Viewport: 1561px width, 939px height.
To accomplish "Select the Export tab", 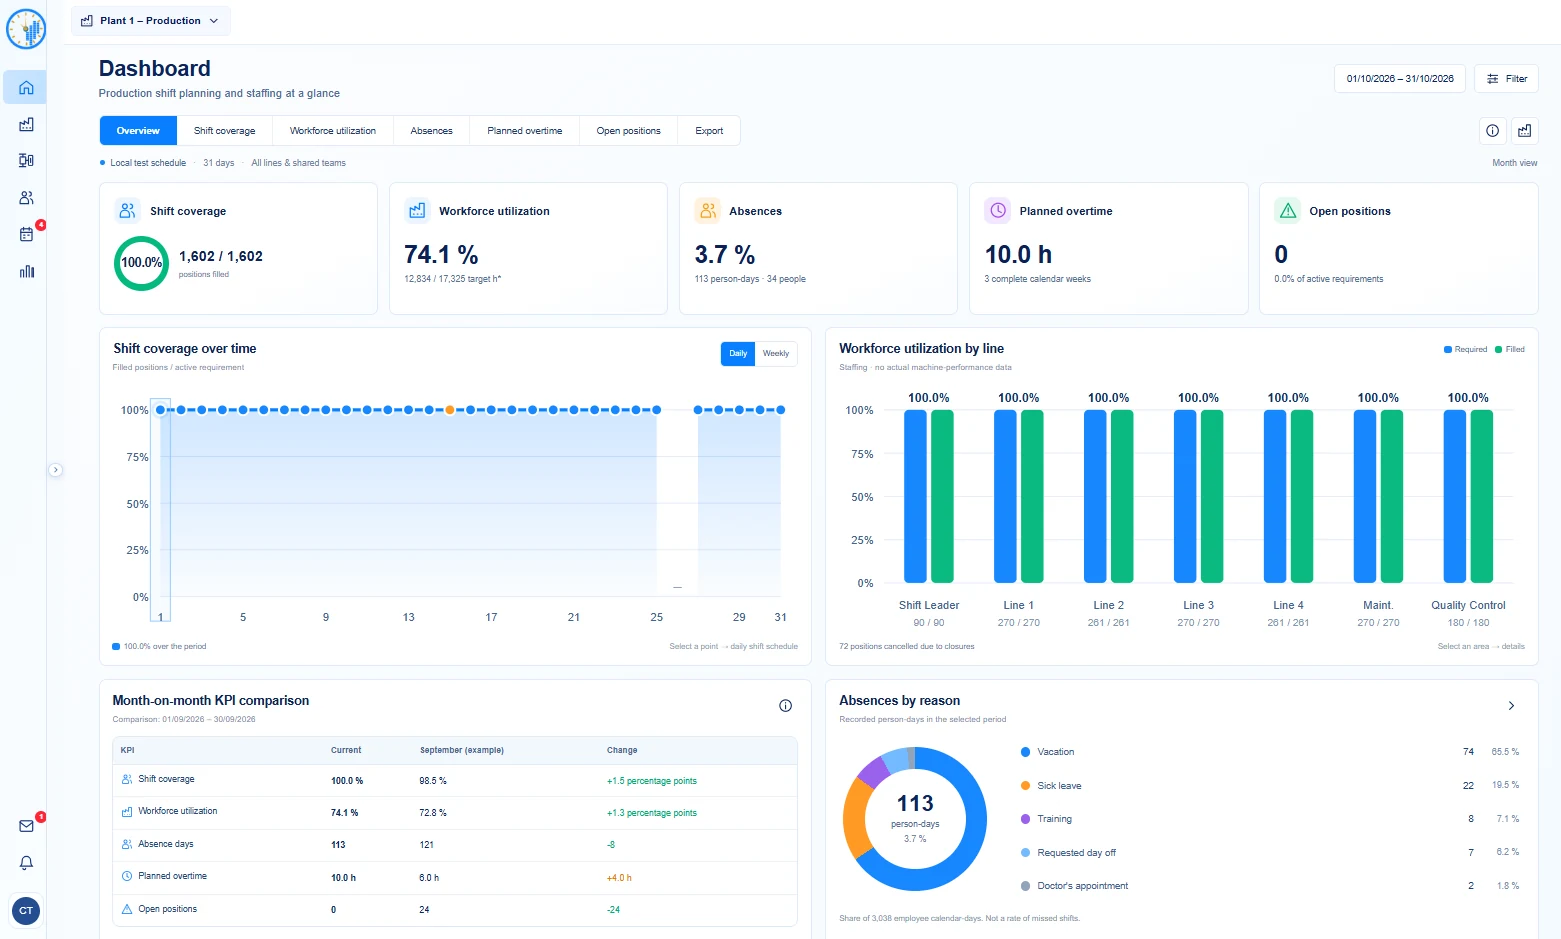I will coord(709,131).
